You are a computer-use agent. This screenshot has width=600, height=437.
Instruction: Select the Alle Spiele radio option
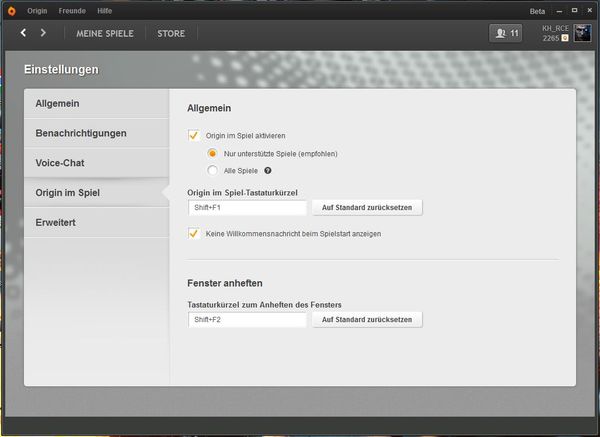point(212,170)
